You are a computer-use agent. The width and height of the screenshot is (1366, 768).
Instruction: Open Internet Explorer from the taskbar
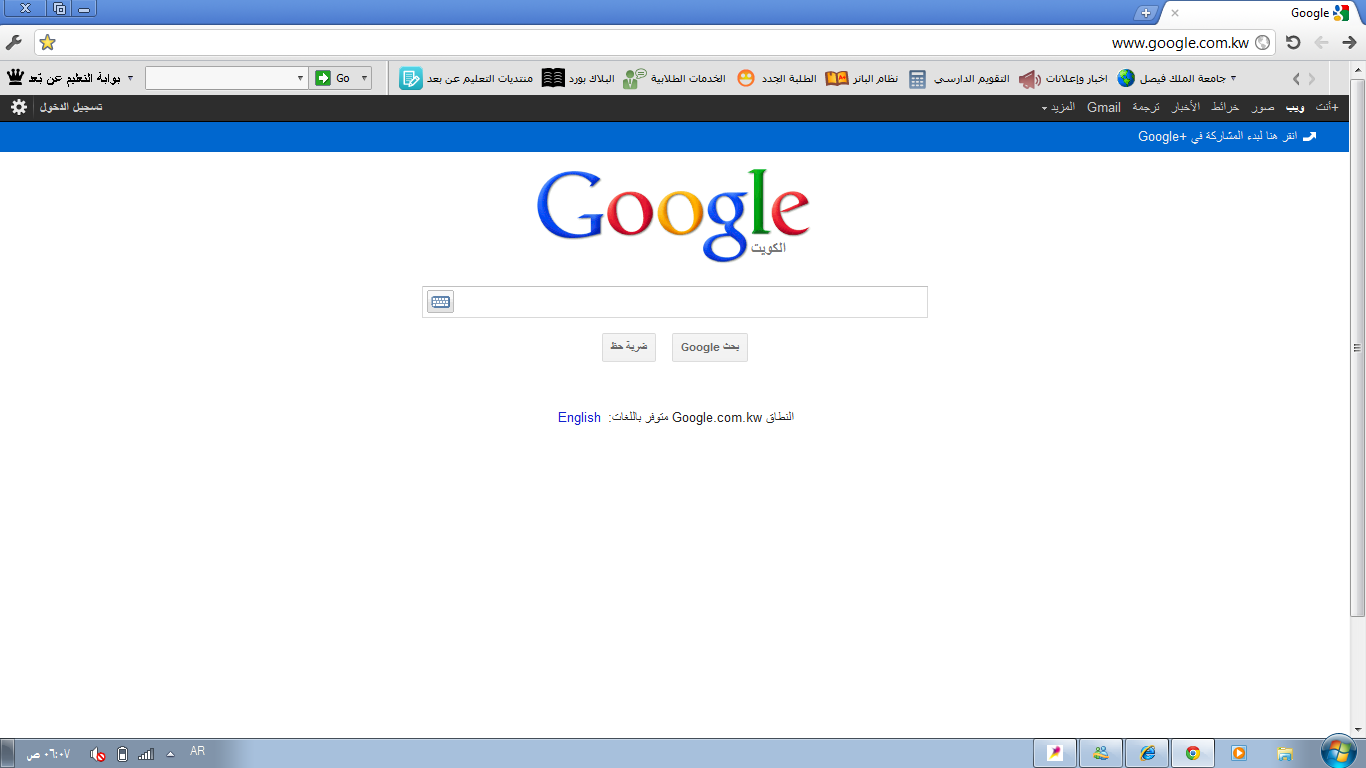[x=1146, y=753]
